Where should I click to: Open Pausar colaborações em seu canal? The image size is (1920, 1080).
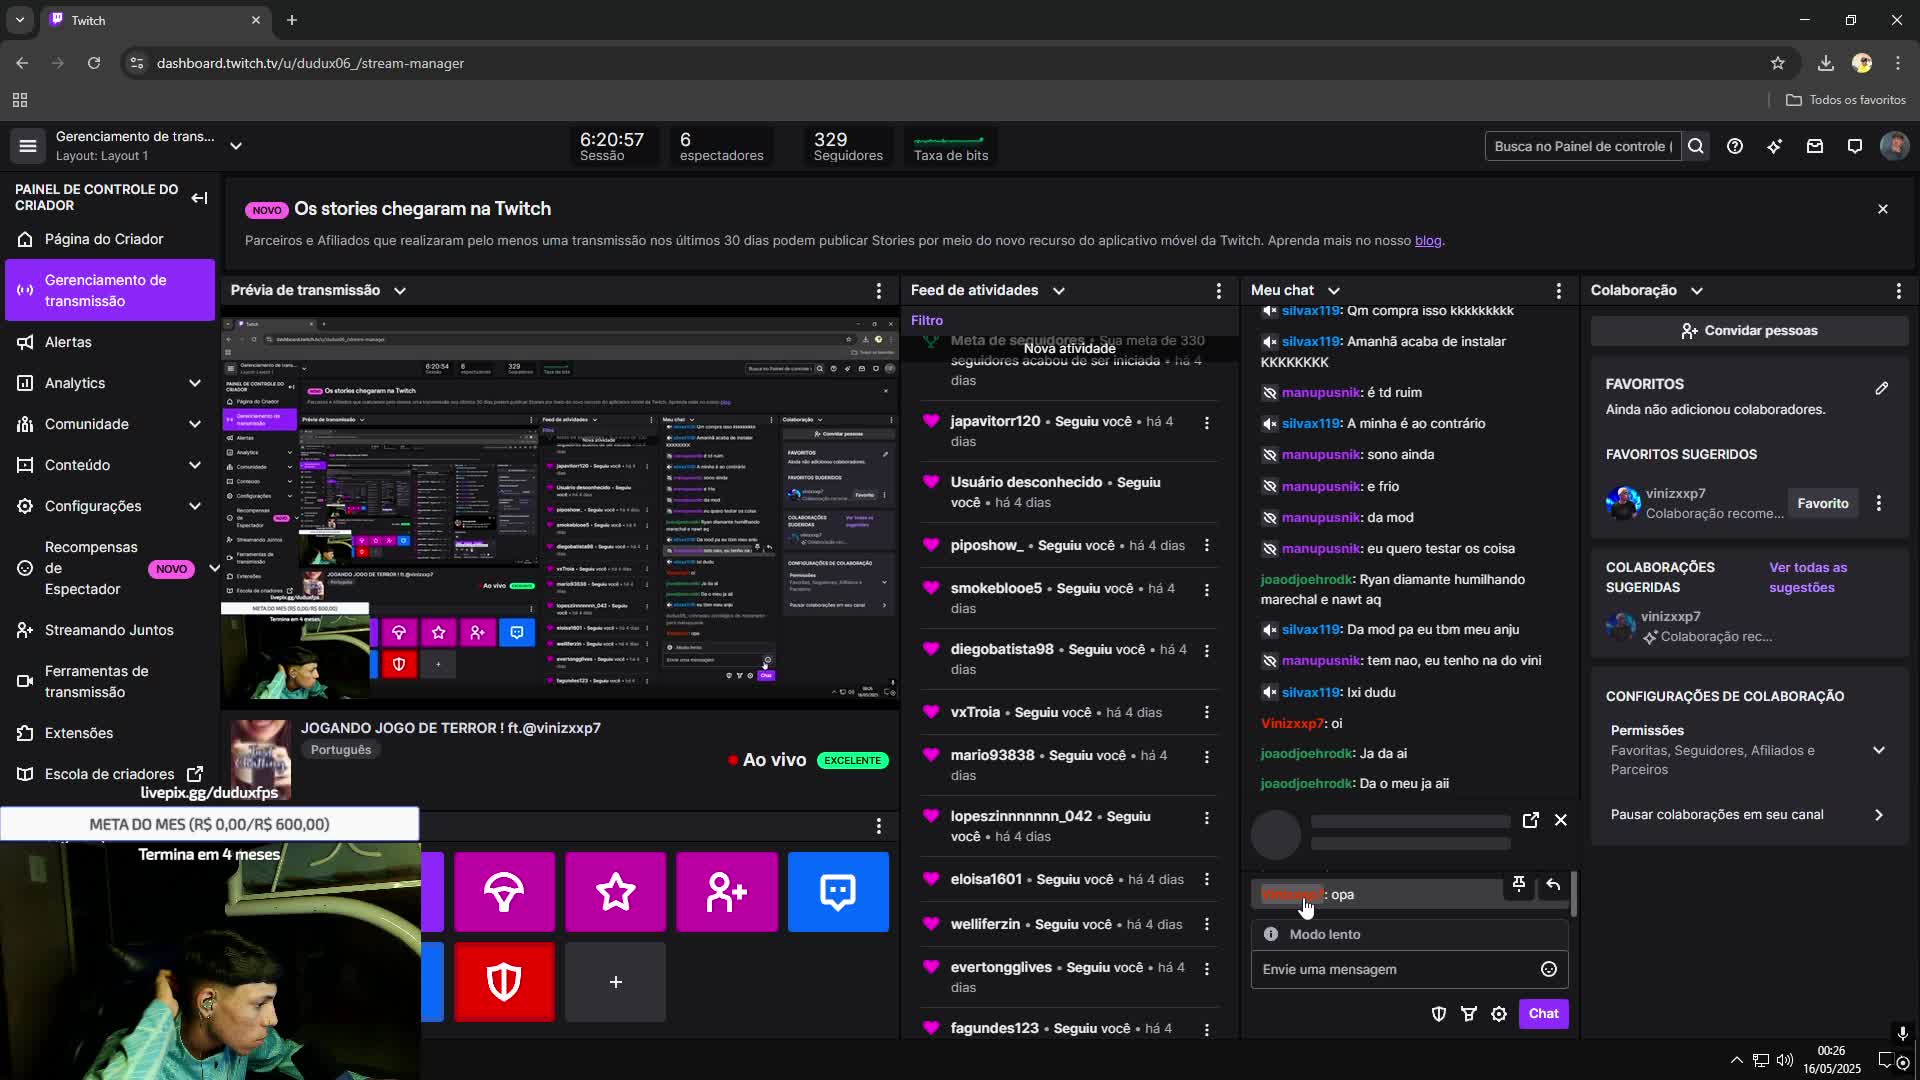(x=1748, y=815)
